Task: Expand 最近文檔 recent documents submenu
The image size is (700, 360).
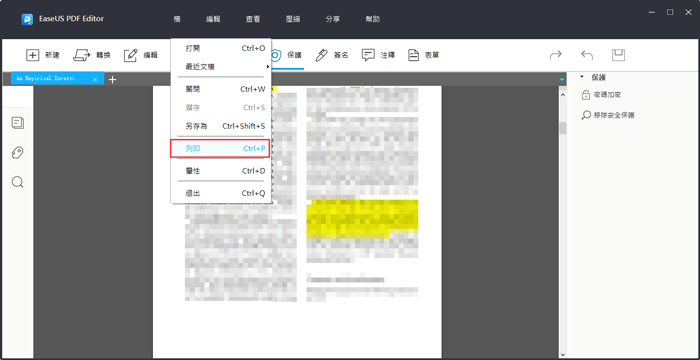Action: [x=221, y=67]
